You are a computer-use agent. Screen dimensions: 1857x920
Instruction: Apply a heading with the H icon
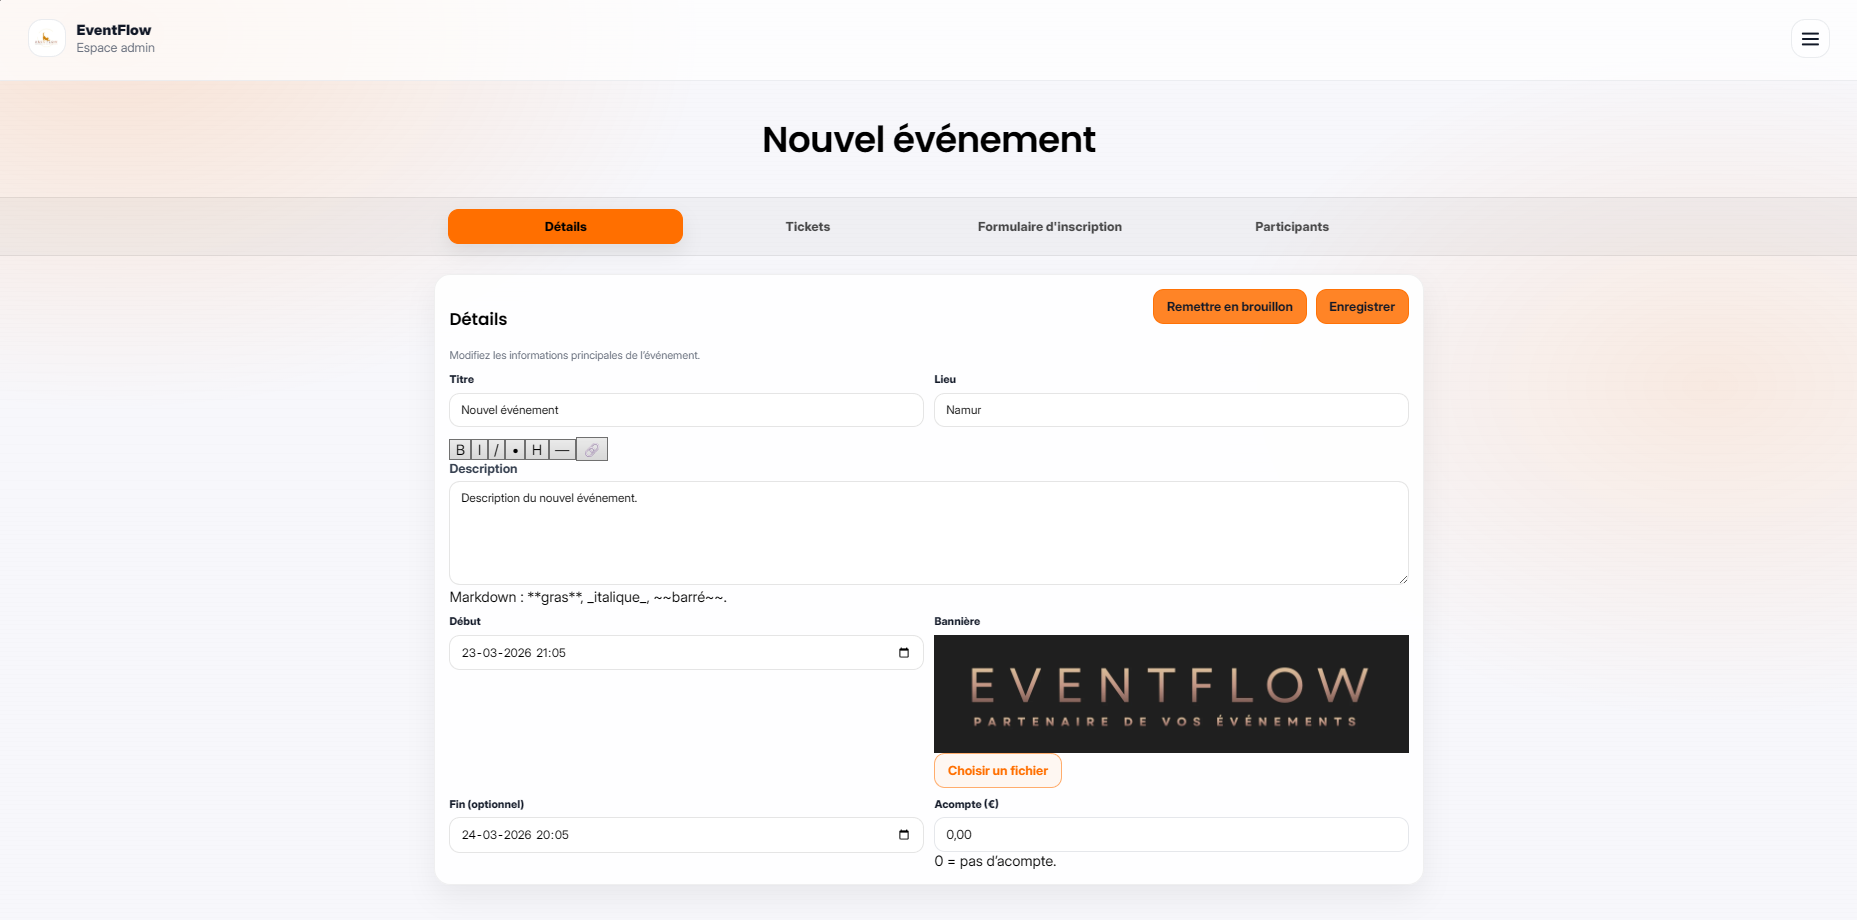point(537,449)
